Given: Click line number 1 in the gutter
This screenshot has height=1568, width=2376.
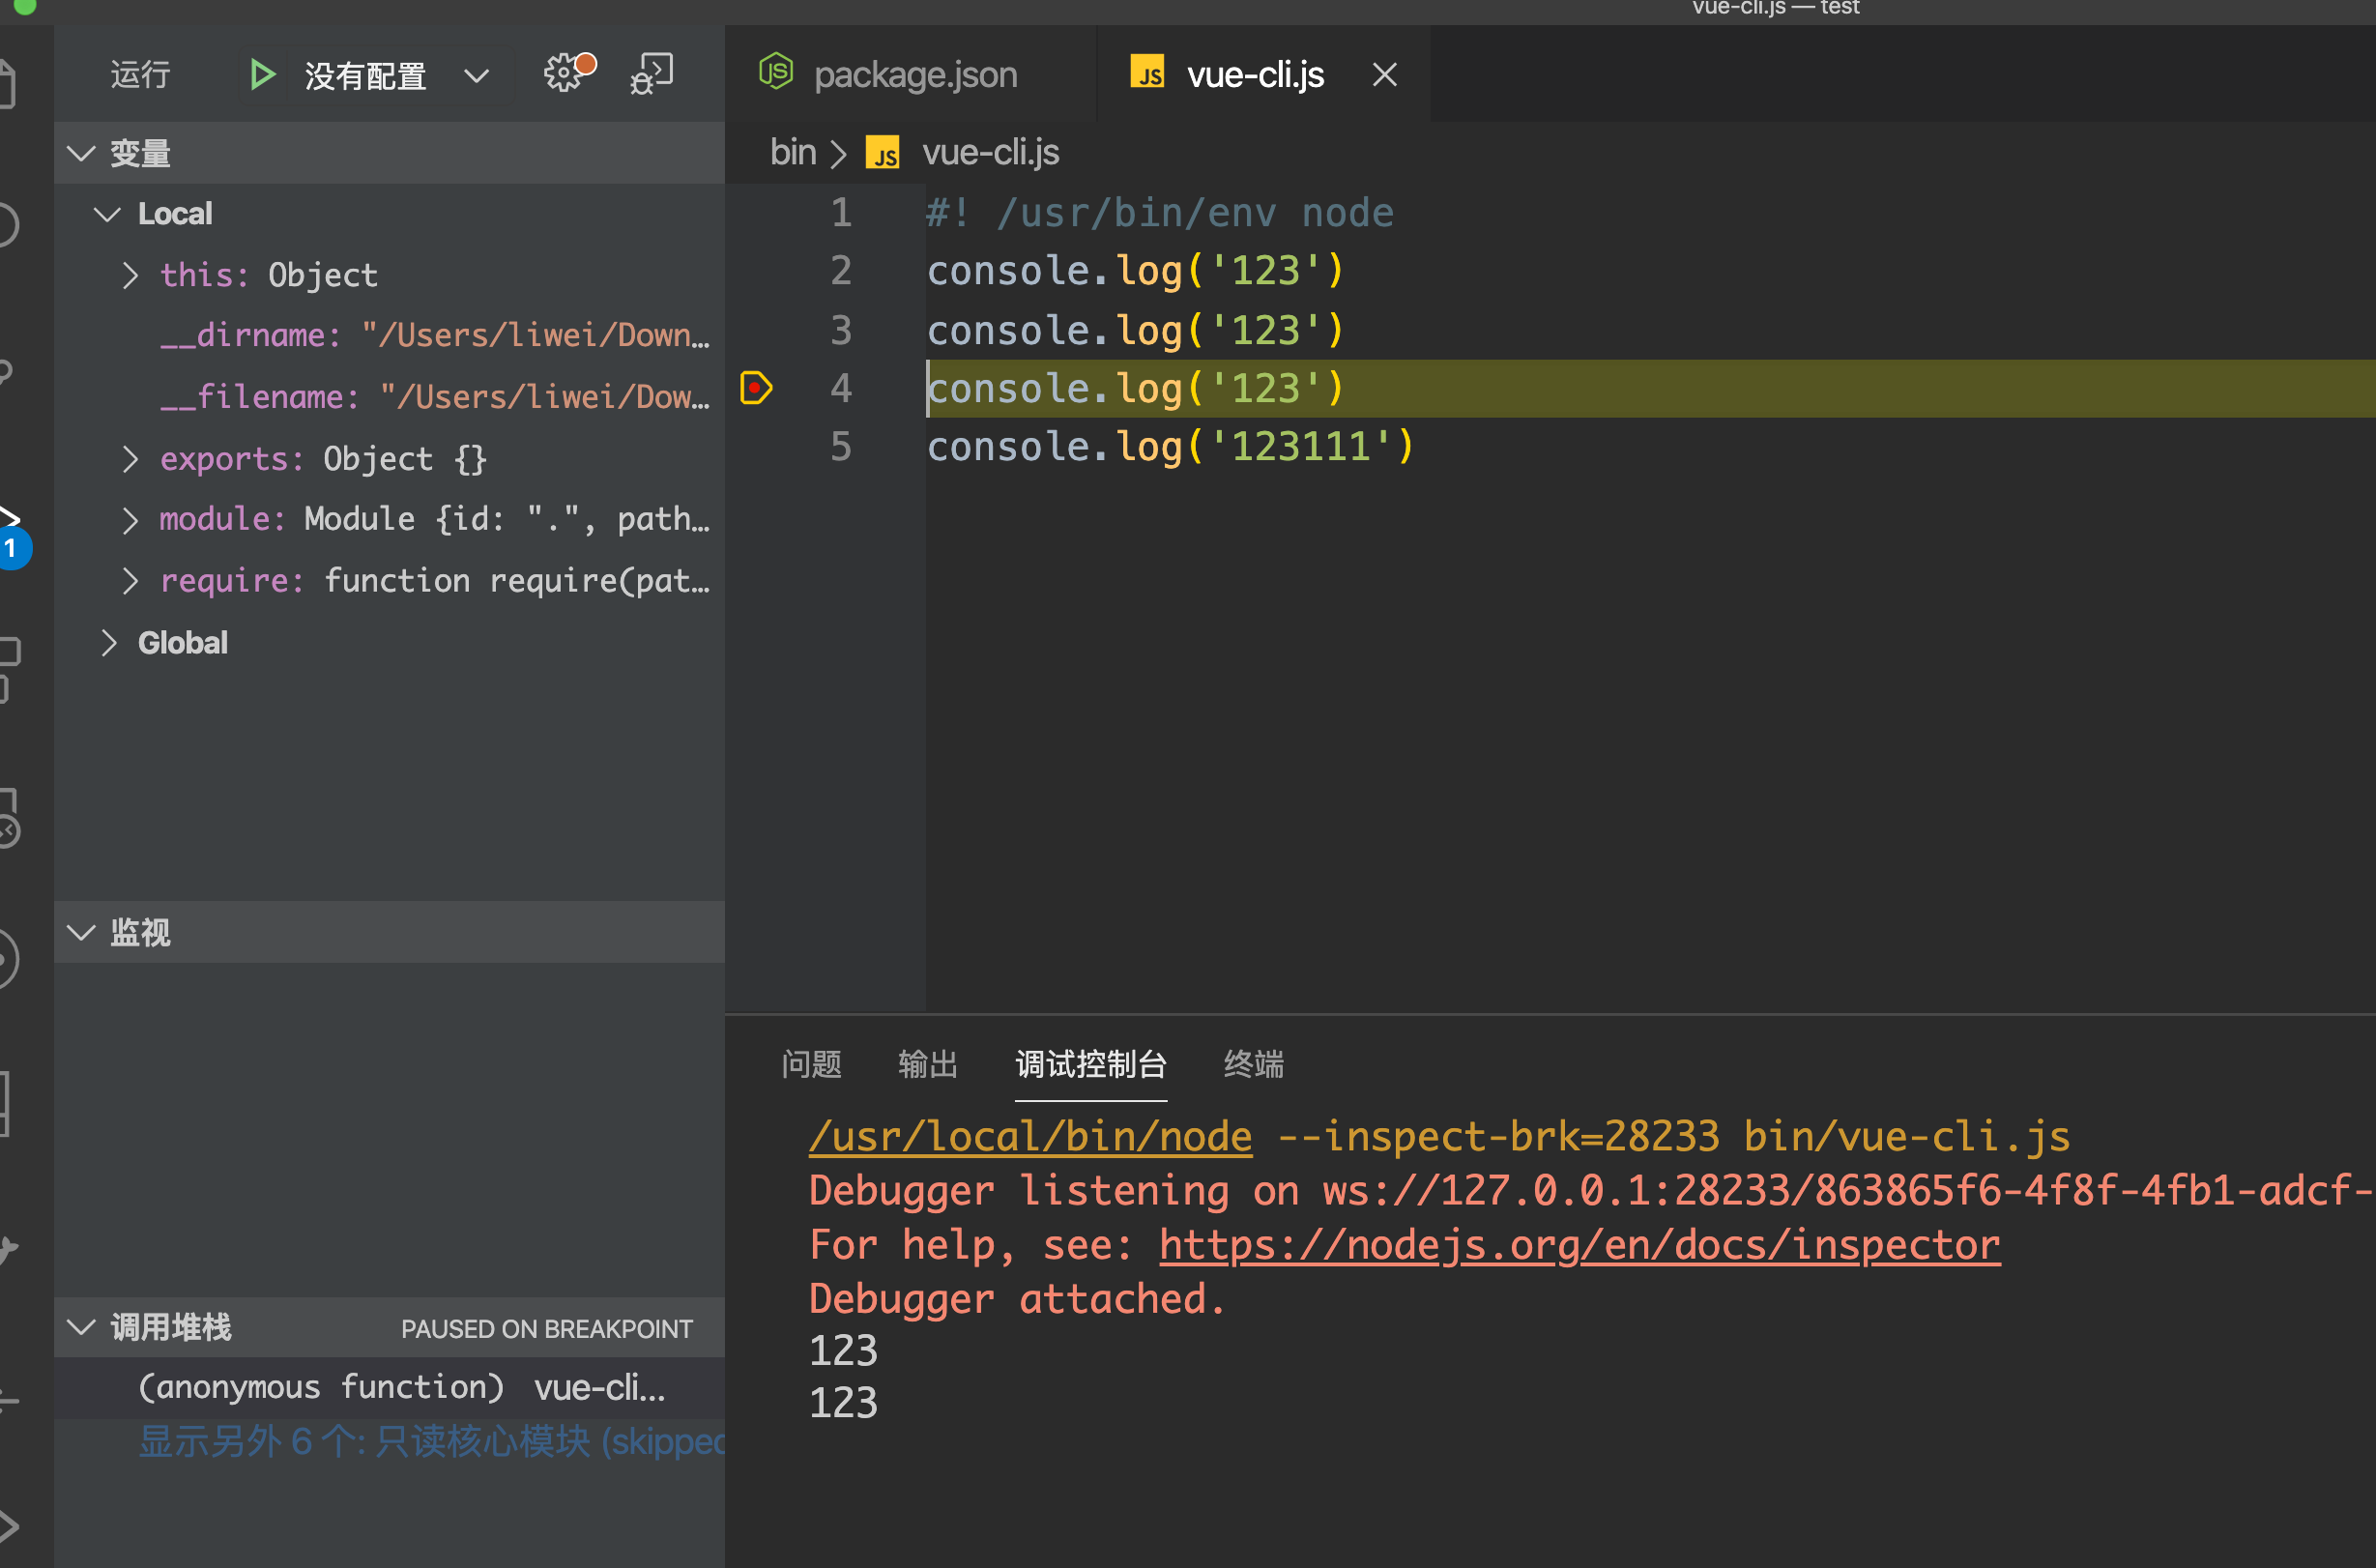Looking at the screenshot, I should tap(841, 213).
